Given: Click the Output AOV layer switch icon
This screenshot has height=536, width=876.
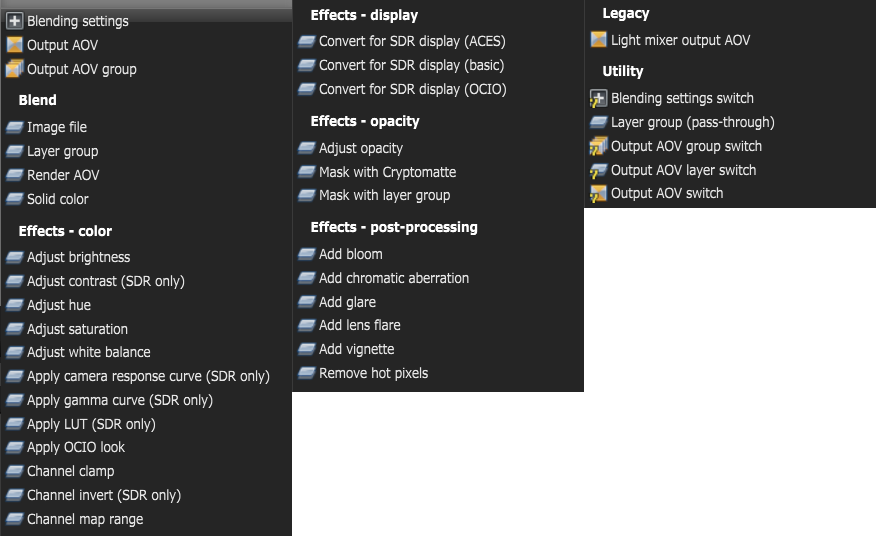Looking at the screenshot, I should point(598,170).
